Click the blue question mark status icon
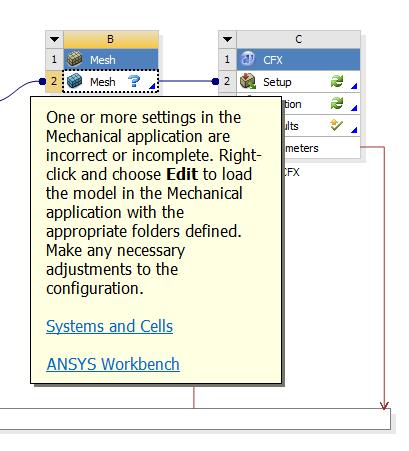The width and height of the screenshot is (409, 451). point(134,81)
